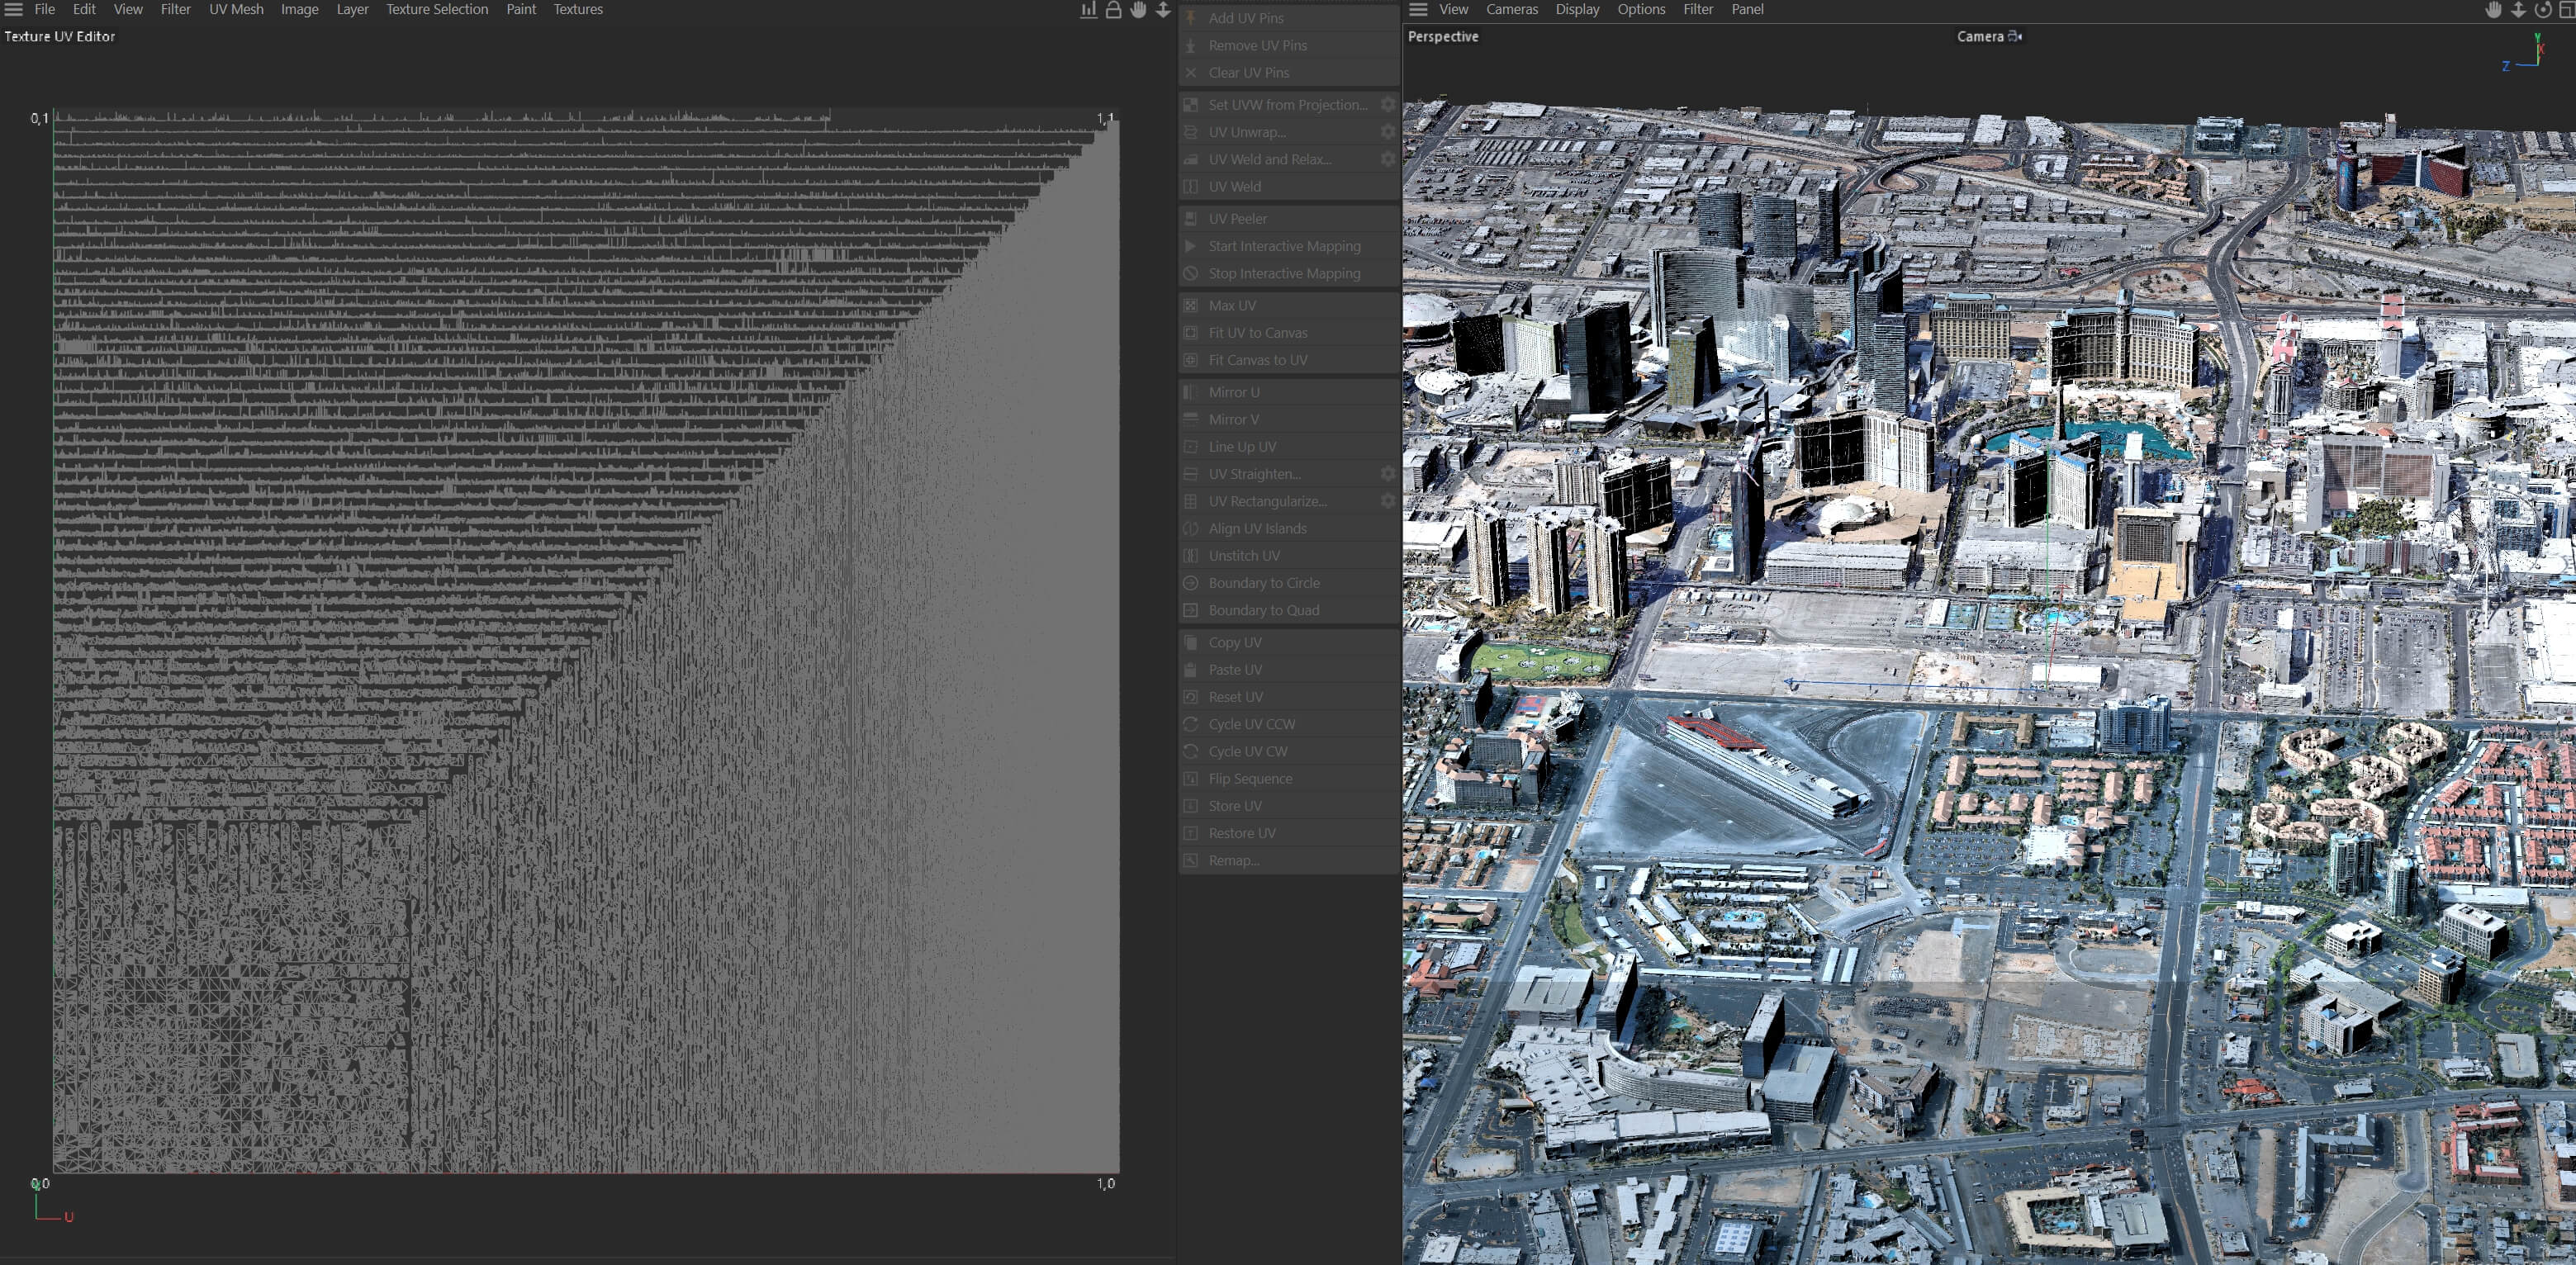This screenshot has width=2576, height=1265.
Task: Open the settings gear for UV Weld and Relax
Action: (1388, 159)
